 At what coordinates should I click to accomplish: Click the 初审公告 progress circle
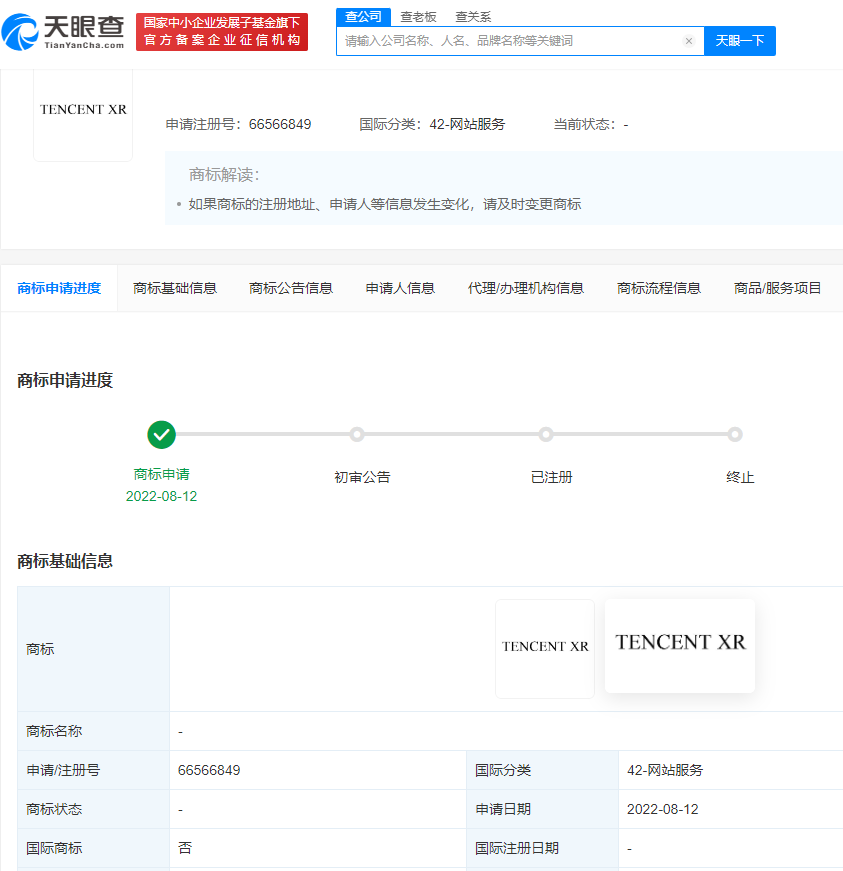(357, 434)
